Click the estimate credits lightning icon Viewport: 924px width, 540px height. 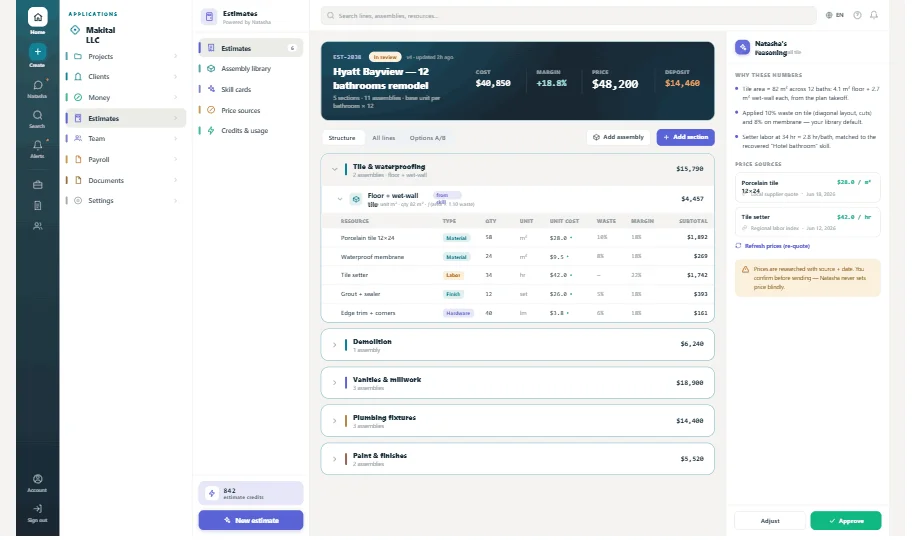point(212,493)
